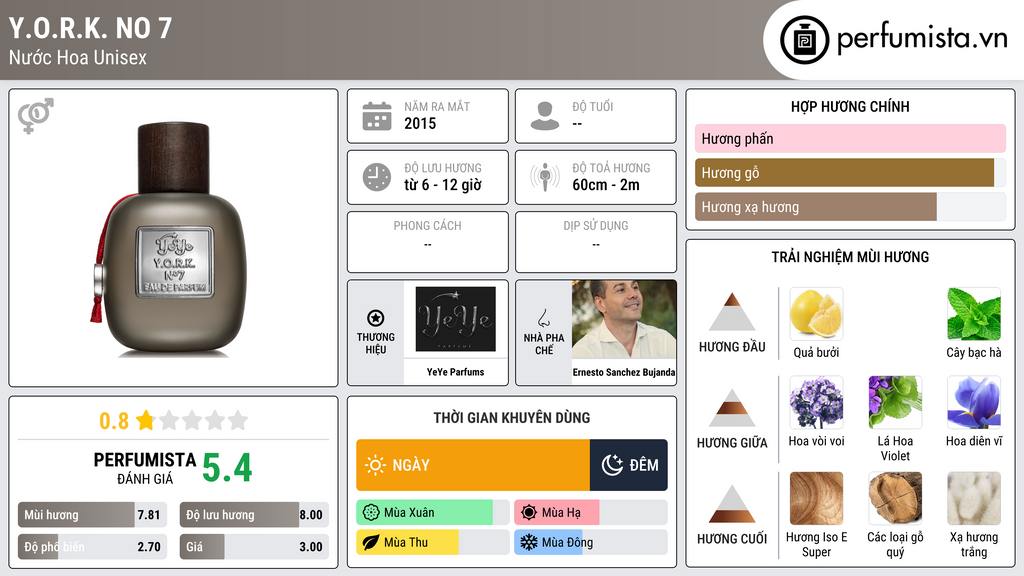This screenshot has height=576, width=1024.
Task: Click the Hương đầu pyramid icon
Action: pos(732,312)
